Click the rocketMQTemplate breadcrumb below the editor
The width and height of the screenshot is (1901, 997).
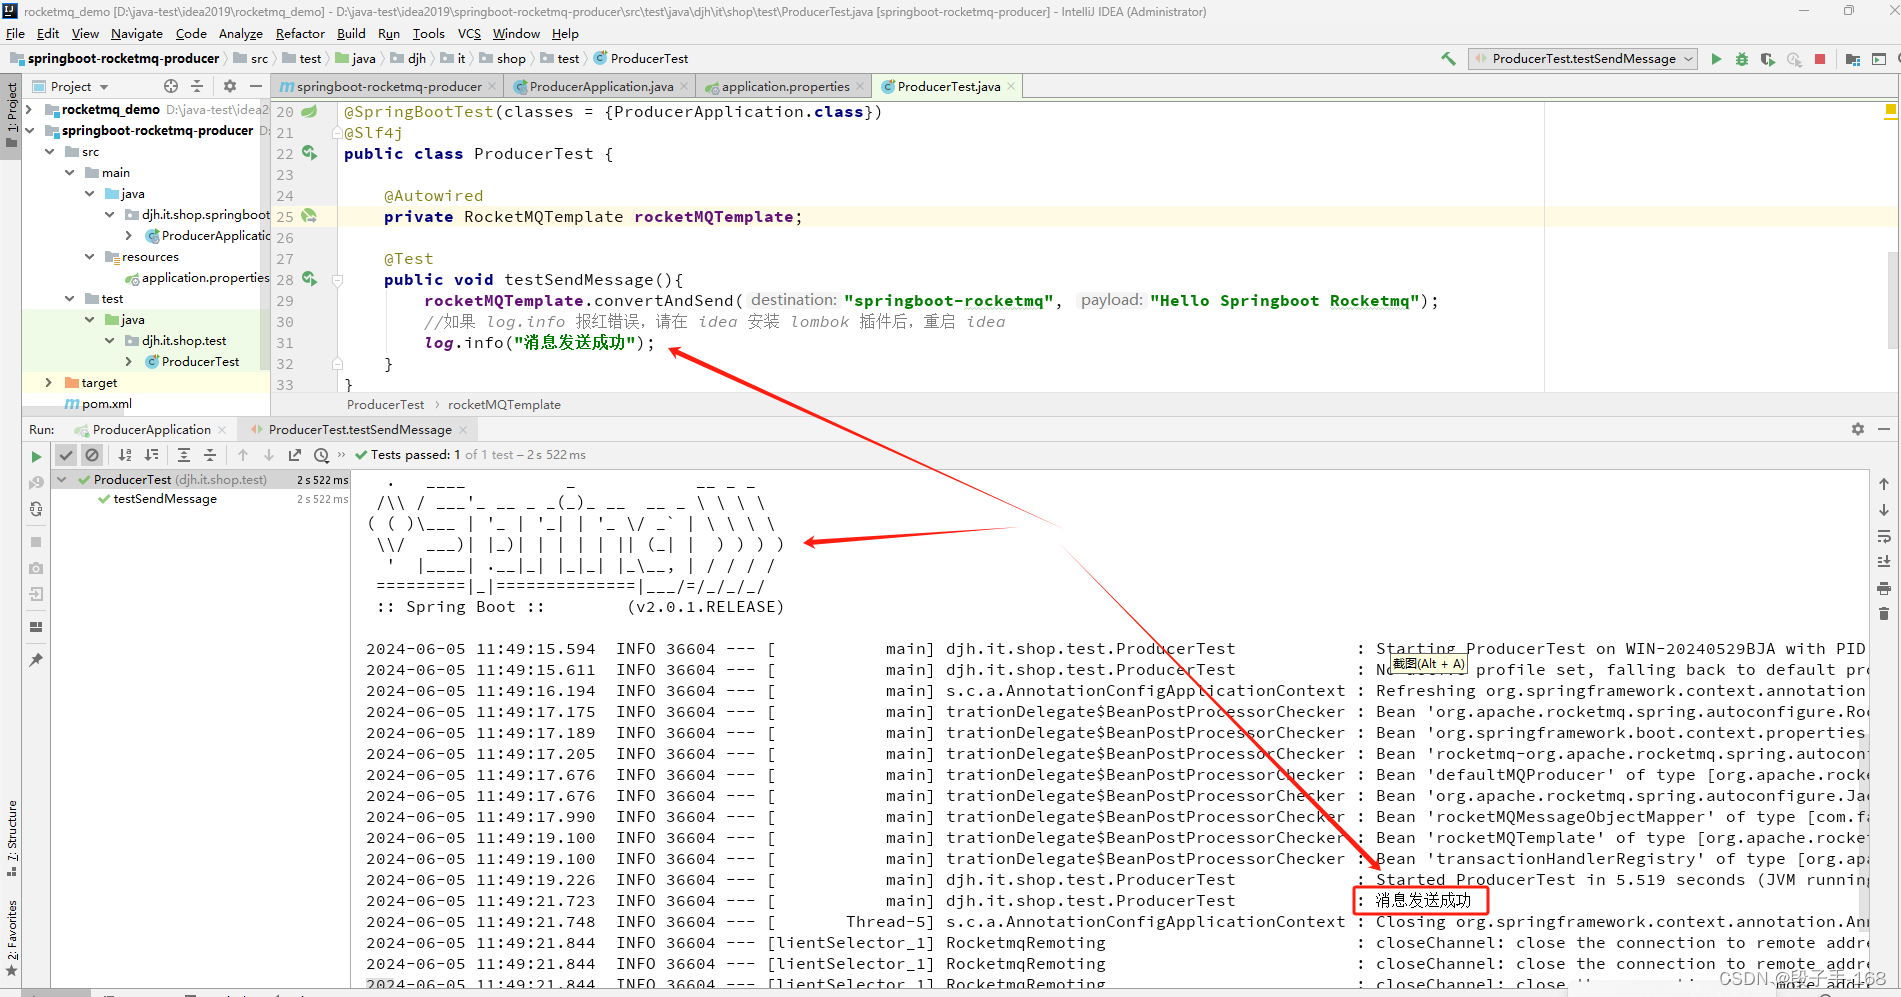(504, 405)
